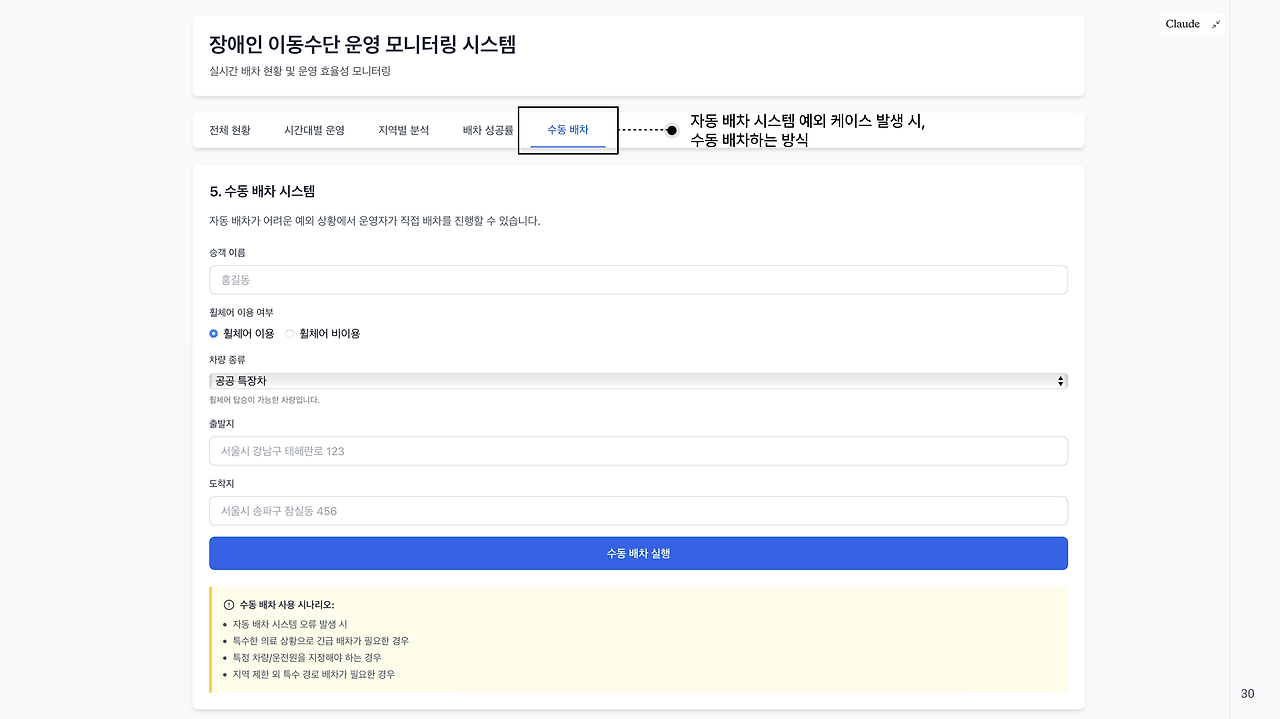Click the 도착지 address input field

[x=637, y=510]
